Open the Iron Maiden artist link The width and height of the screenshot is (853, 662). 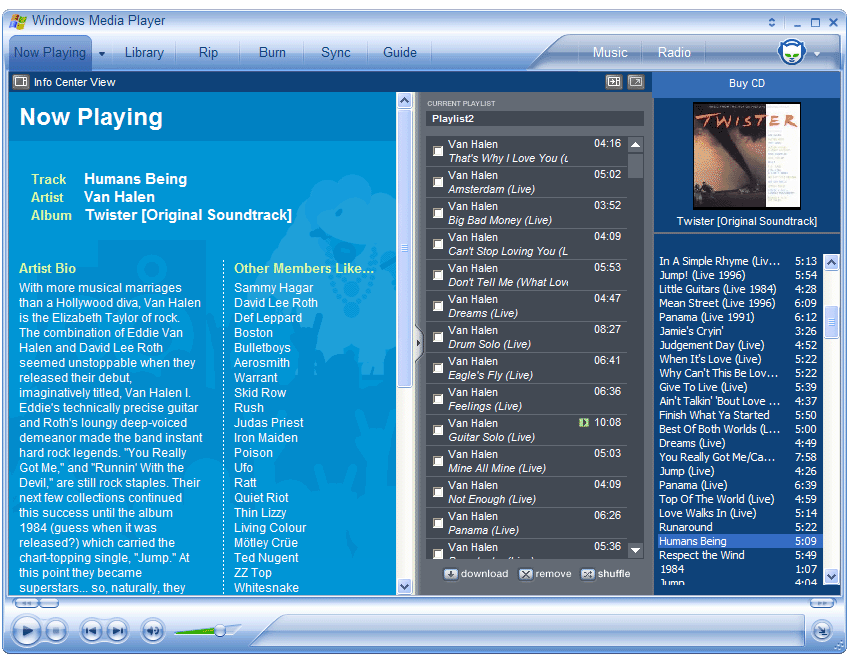tap(265, 438)
